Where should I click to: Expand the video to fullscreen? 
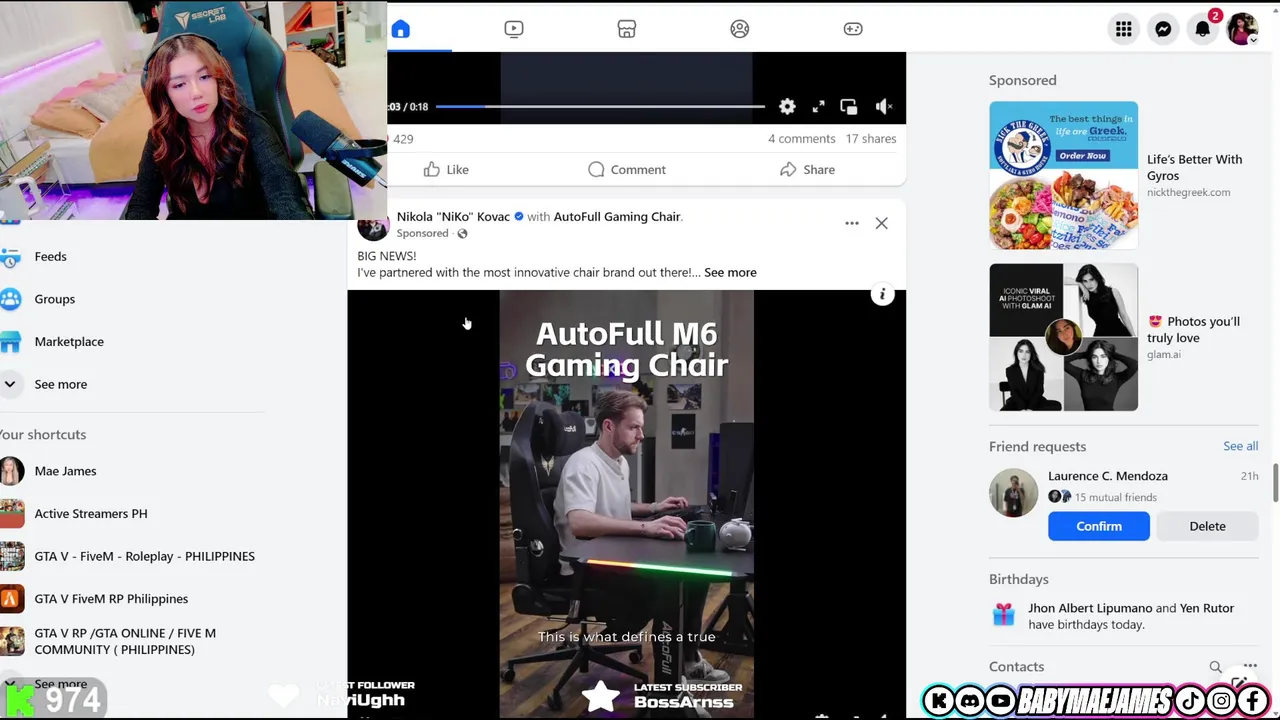click(x=818, y=106)
